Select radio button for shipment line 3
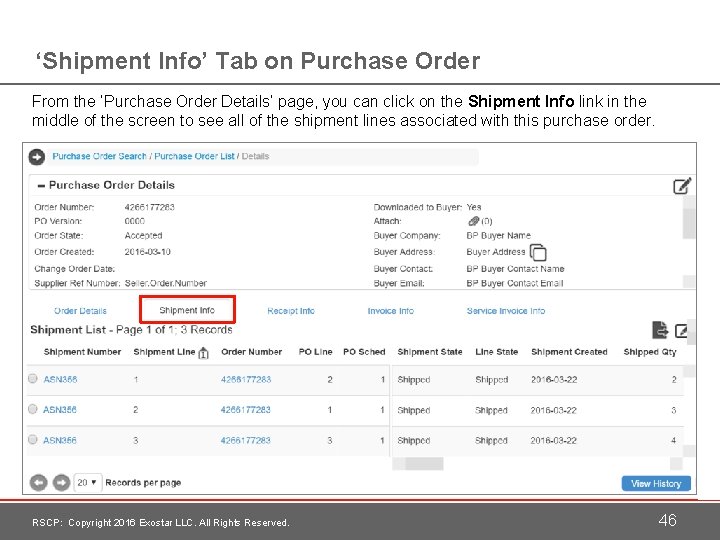This screenshot has height=540, width=720. click(33, 439)
